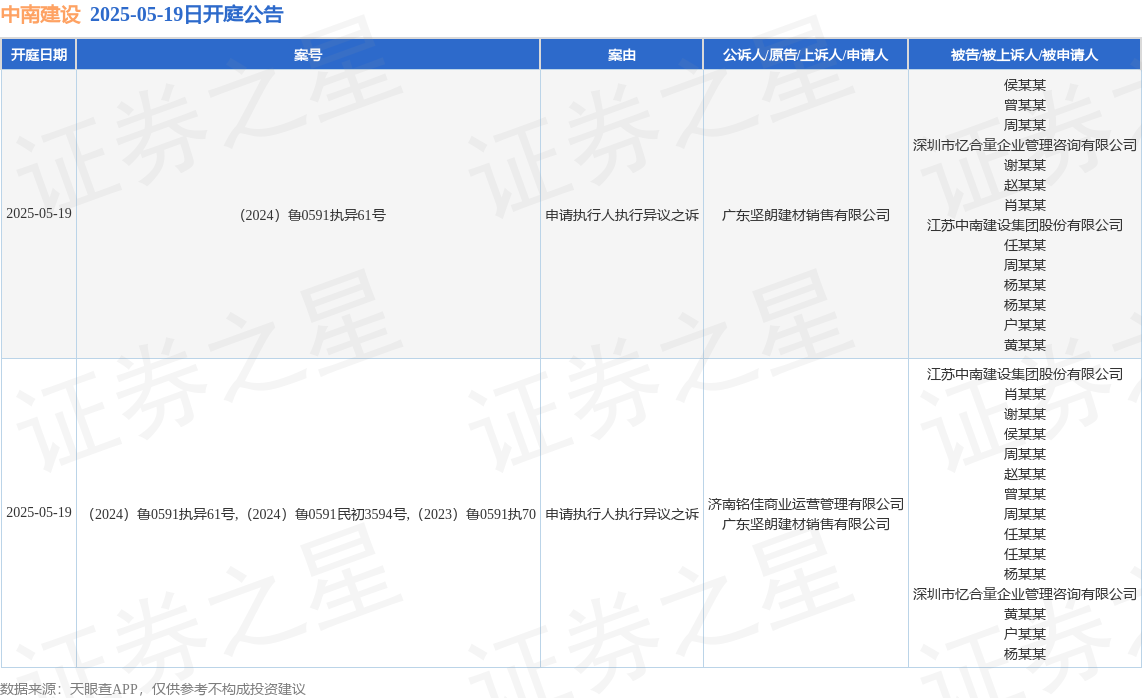Select defendant 赵某某 in the first case row
The image size is (1142, 698).
(1025, 185)
